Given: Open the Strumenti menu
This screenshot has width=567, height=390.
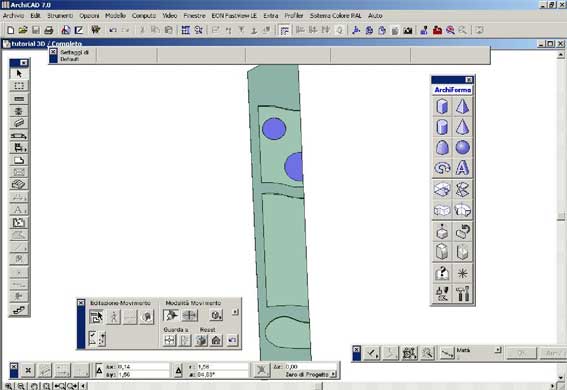Looking at the screenshot, I should (x=60, y=16).
